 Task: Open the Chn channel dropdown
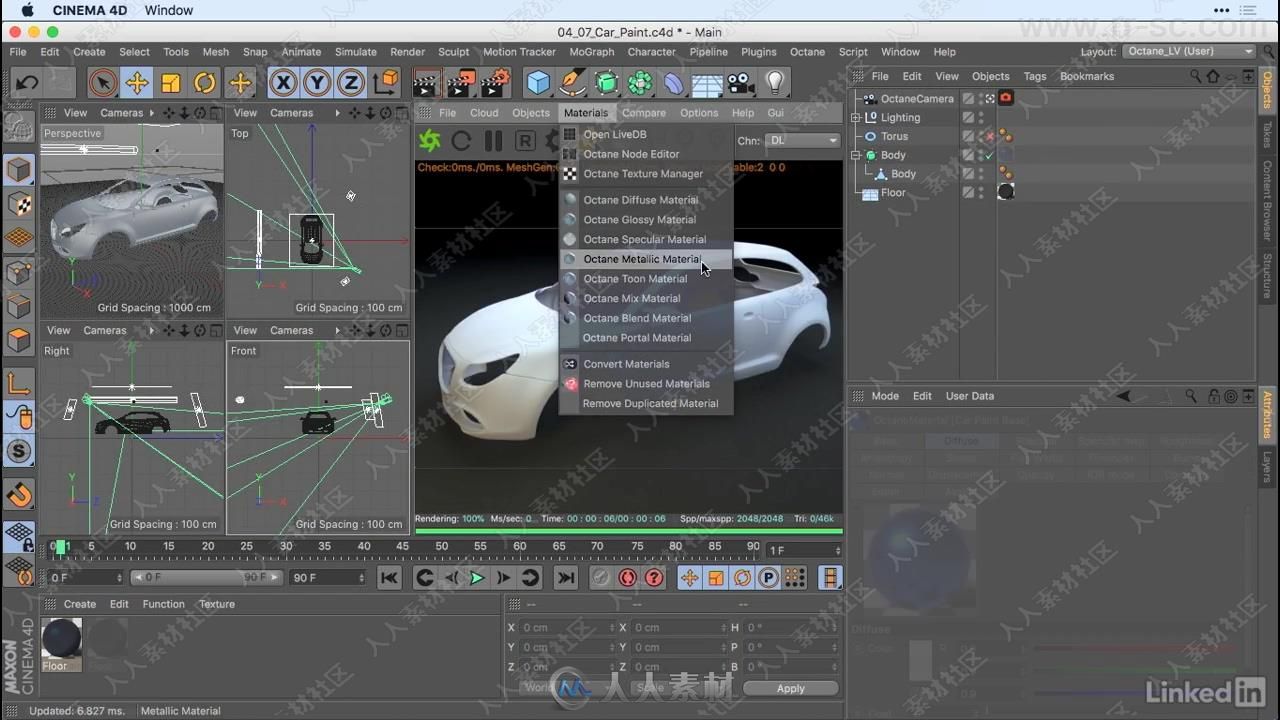[803, 141]
